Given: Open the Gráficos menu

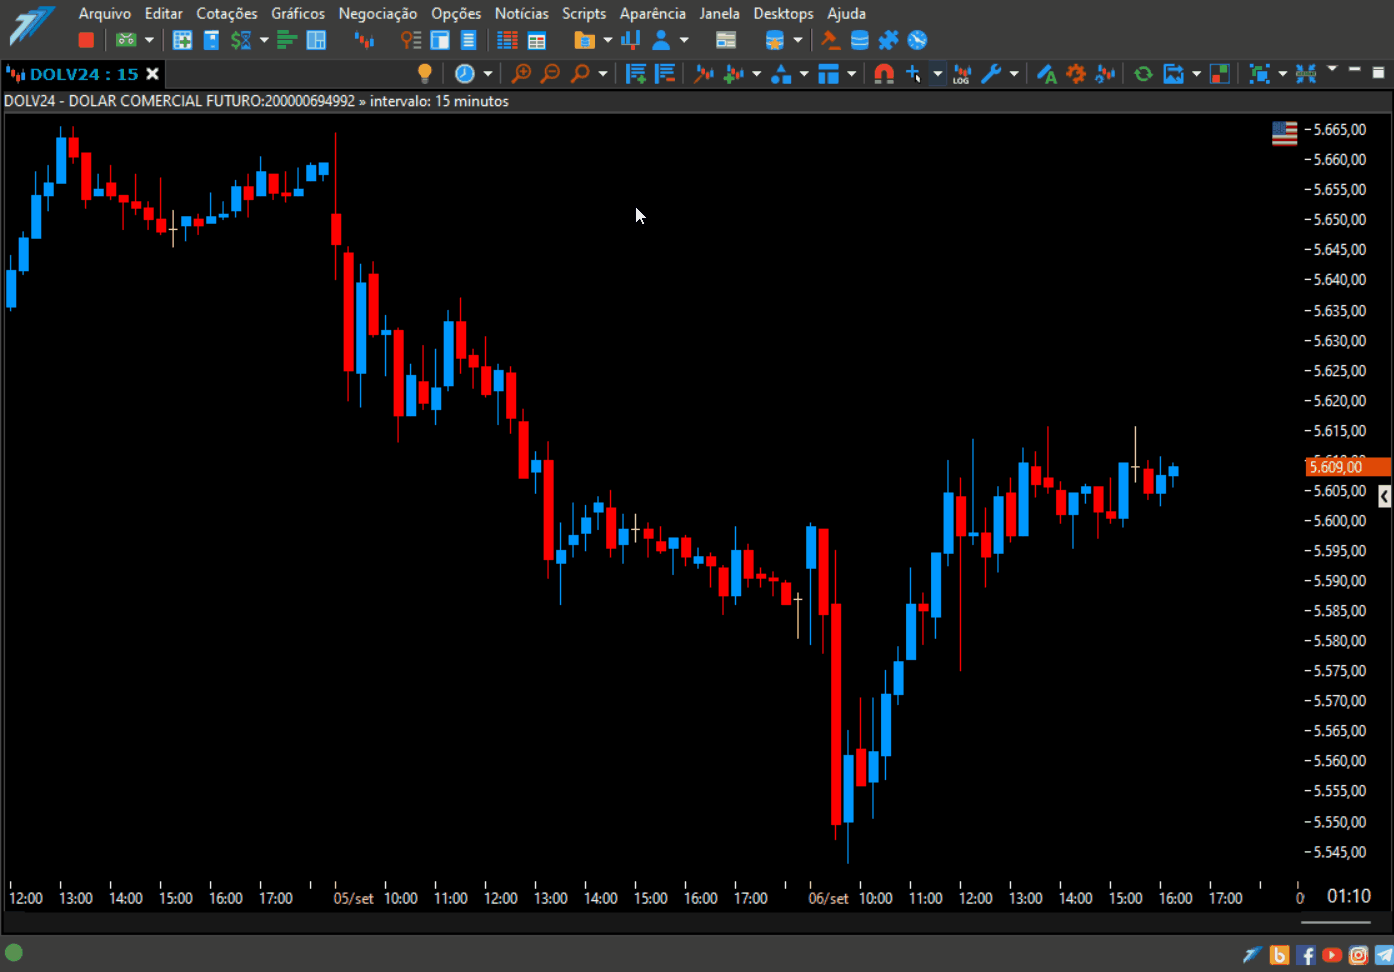Looking at the screenshot, I should (298, 13).
